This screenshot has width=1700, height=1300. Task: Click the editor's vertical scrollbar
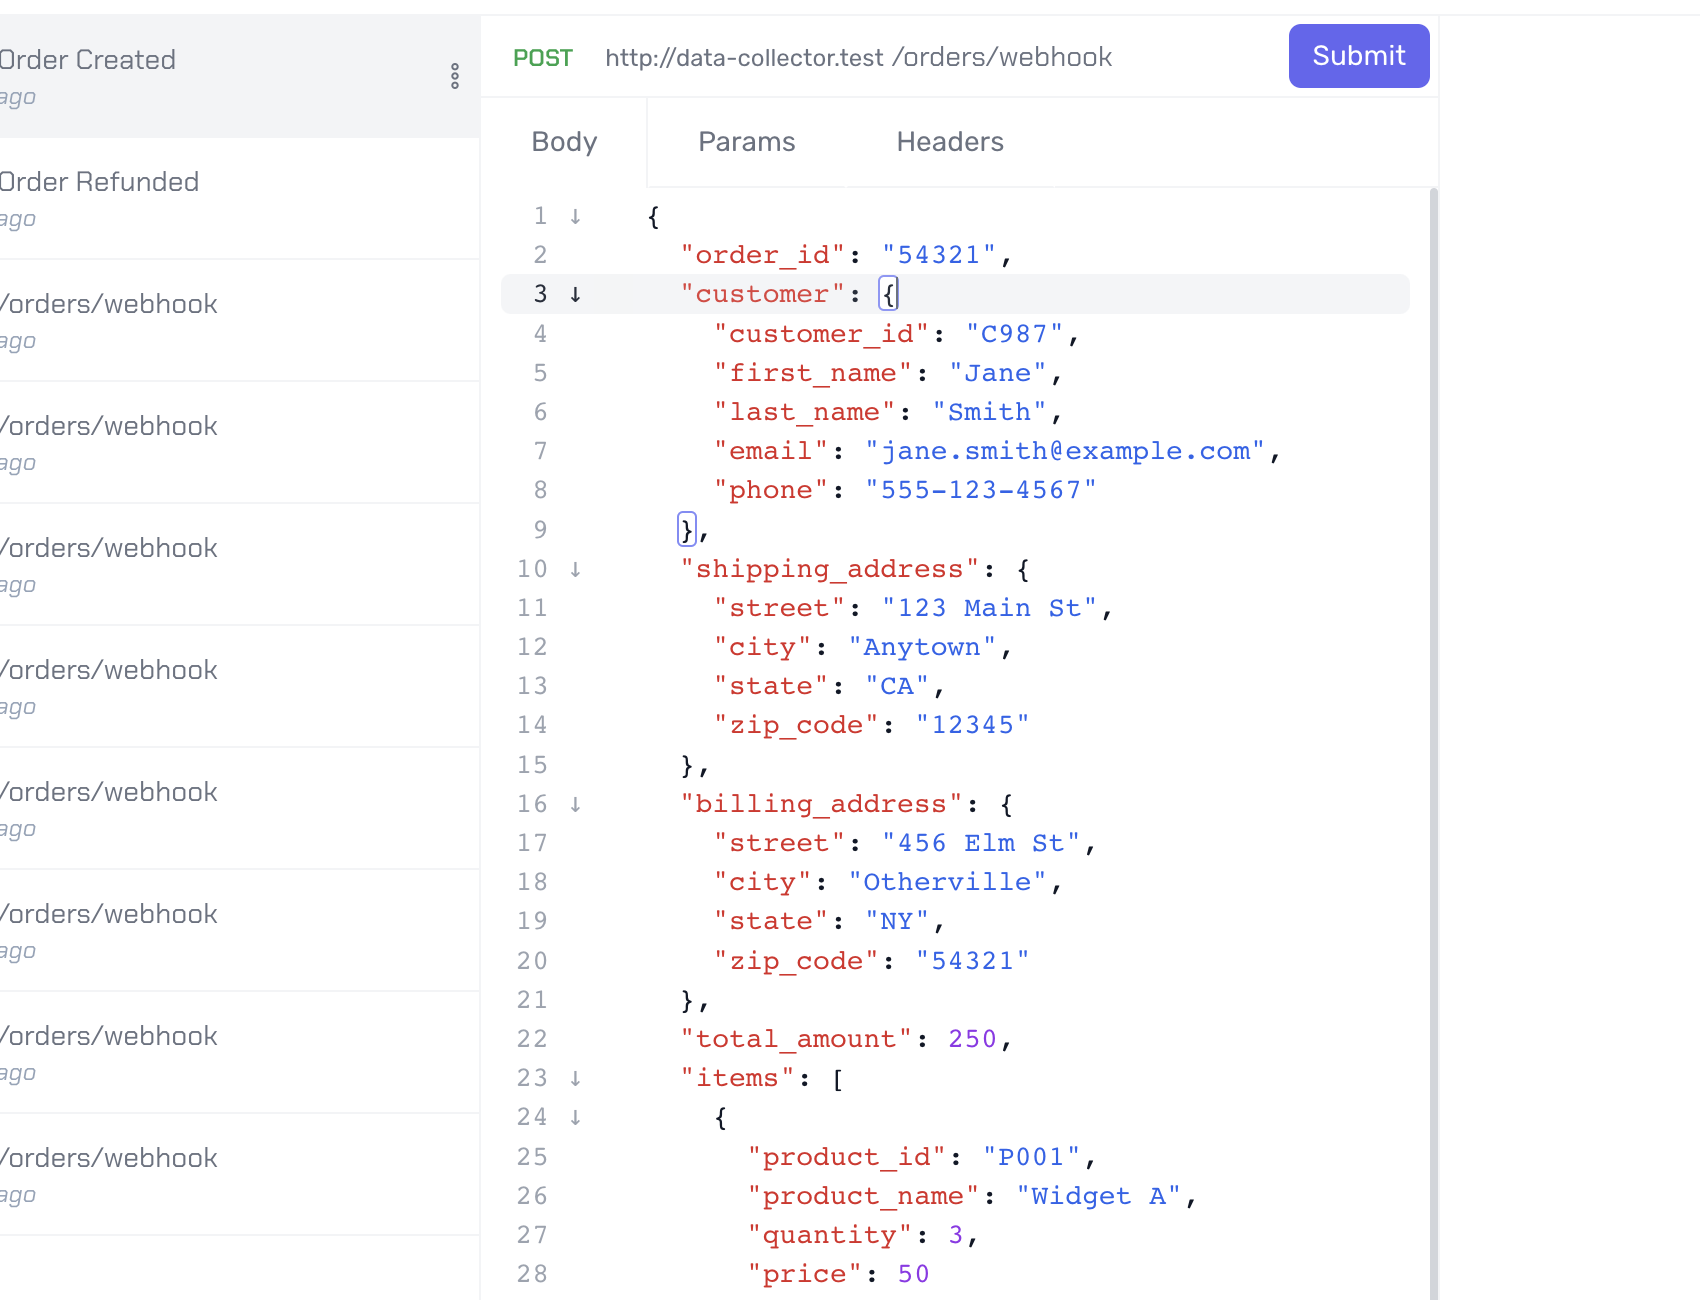coord(1433,700)
